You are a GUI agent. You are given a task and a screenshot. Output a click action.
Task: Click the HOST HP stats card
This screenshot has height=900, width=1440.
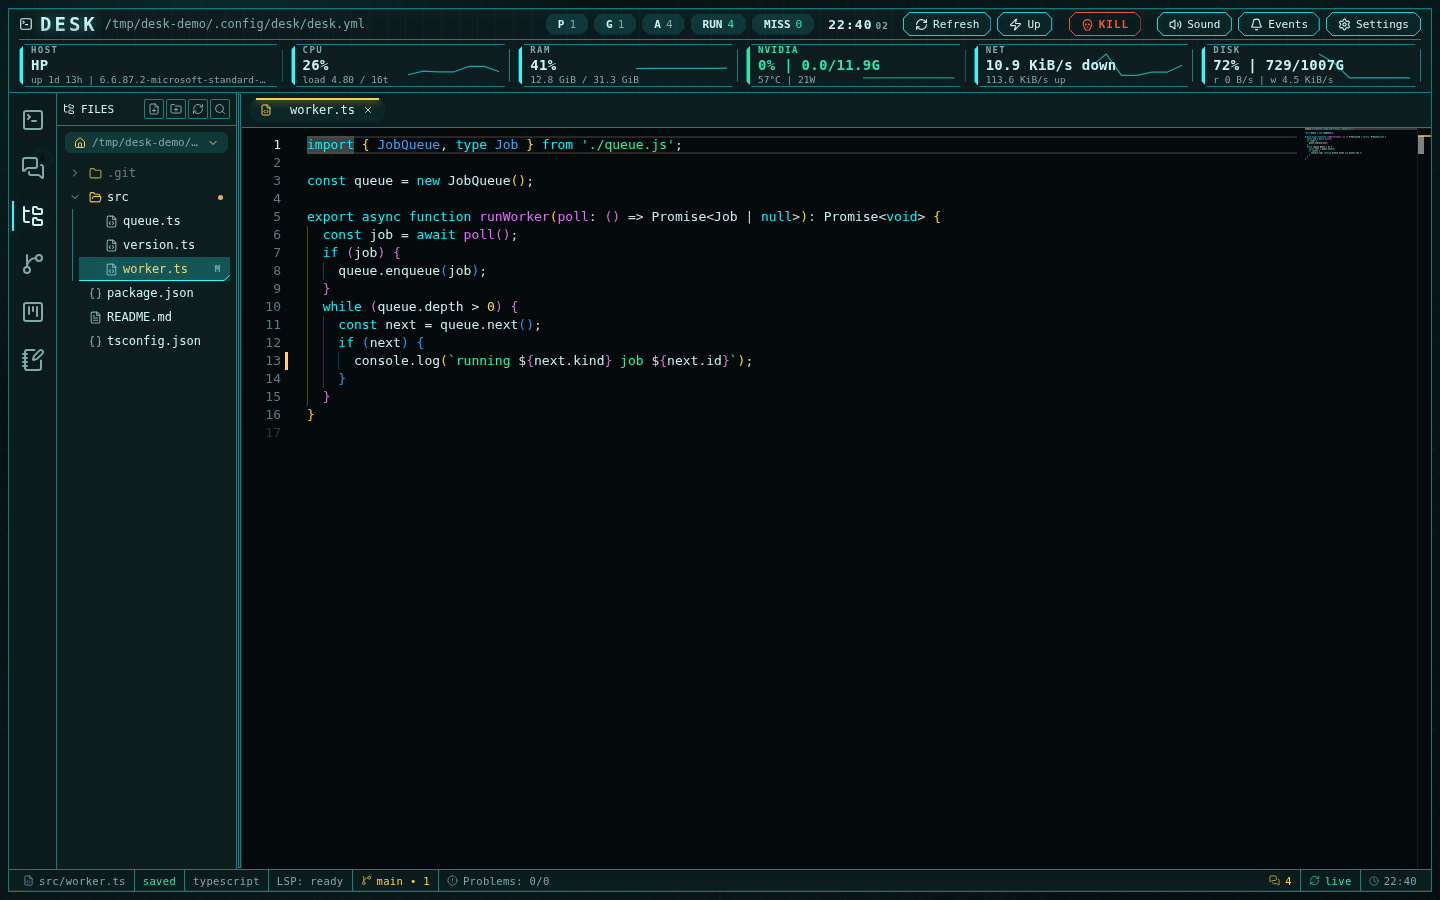pos(150,65)
